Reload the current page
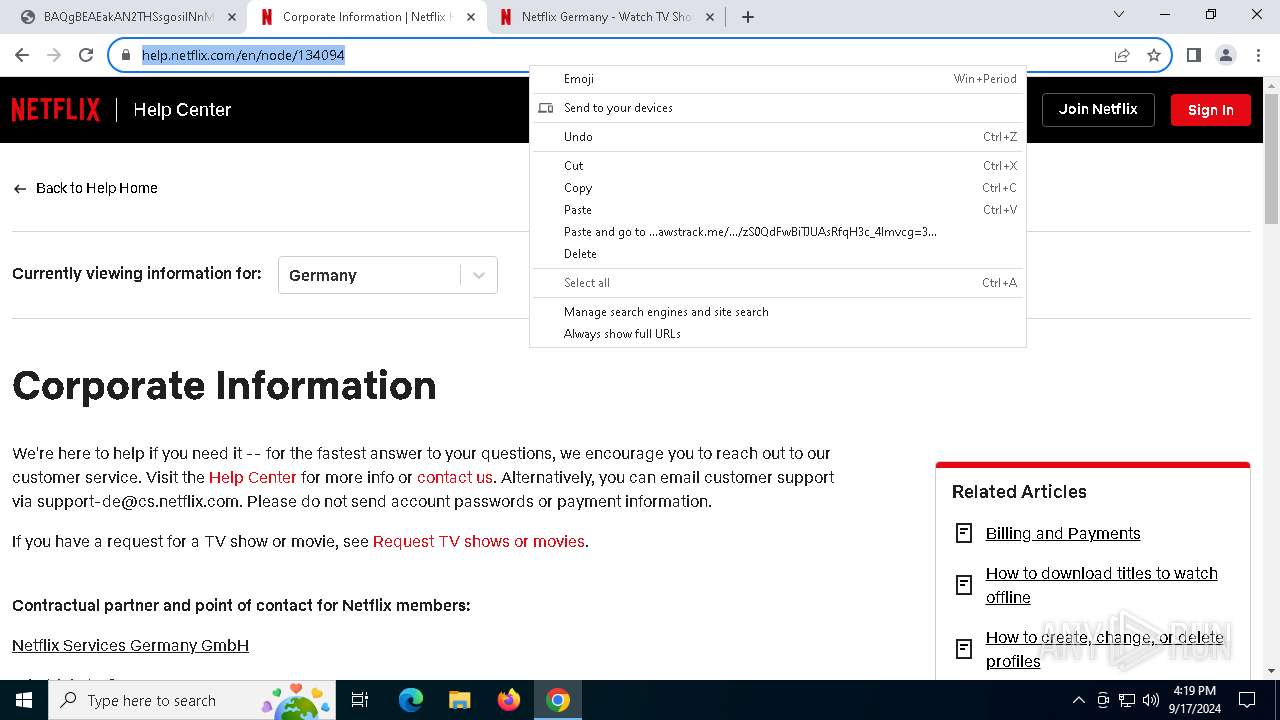This screenshot has width=1280, height=720. (86, 55)
